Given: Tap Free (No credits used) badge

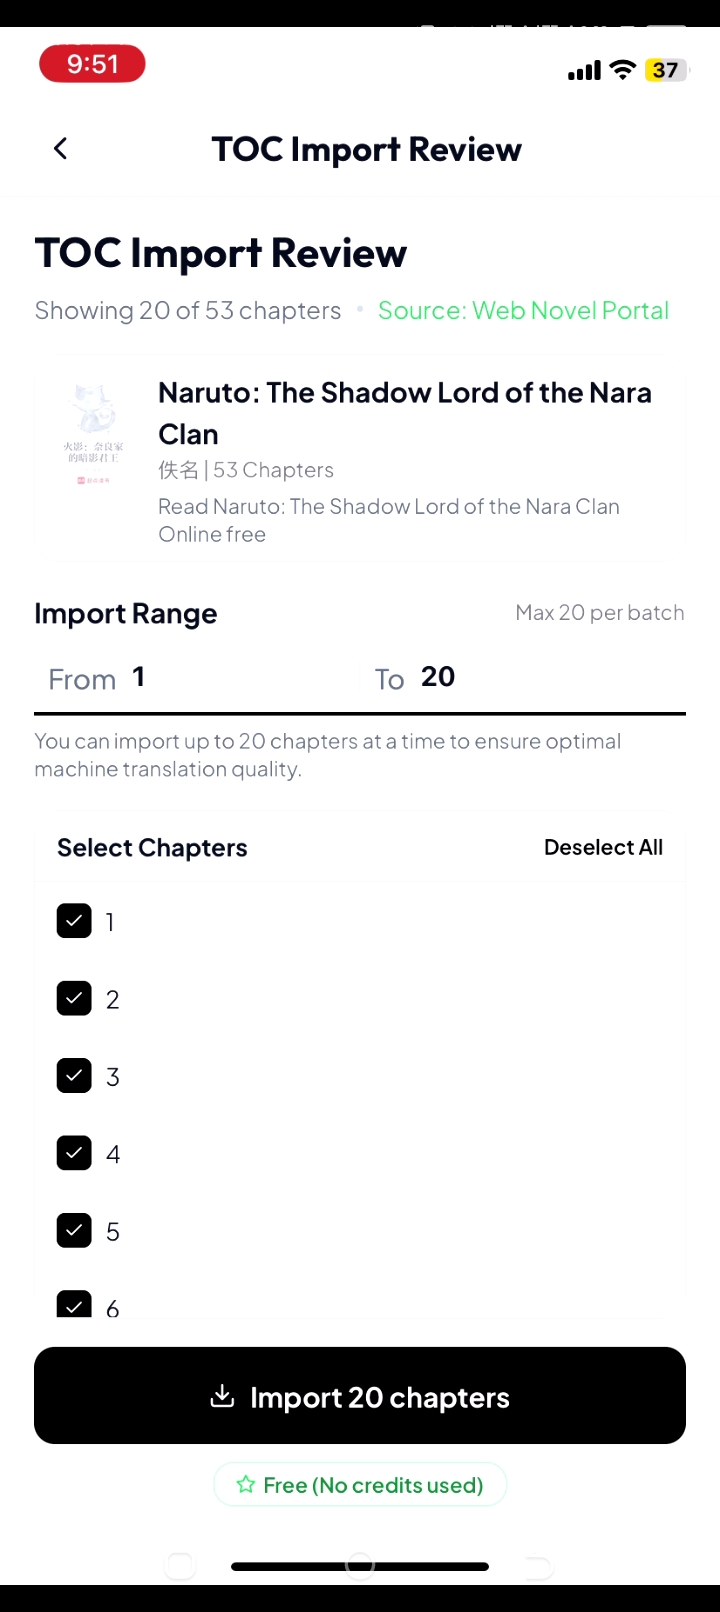Looking at the screenshot, I should click(360, 1485).
